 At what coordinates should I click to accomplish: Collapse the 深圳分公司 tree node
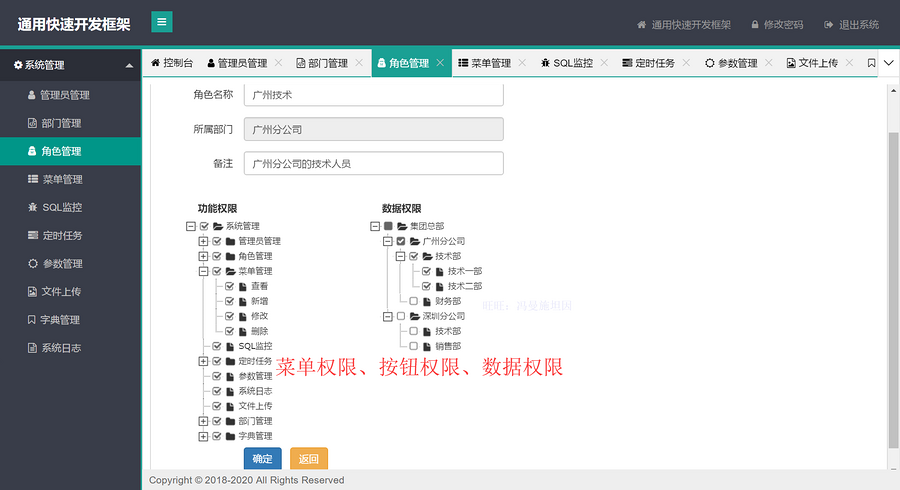pyautogui.click(x=387, y=316)
